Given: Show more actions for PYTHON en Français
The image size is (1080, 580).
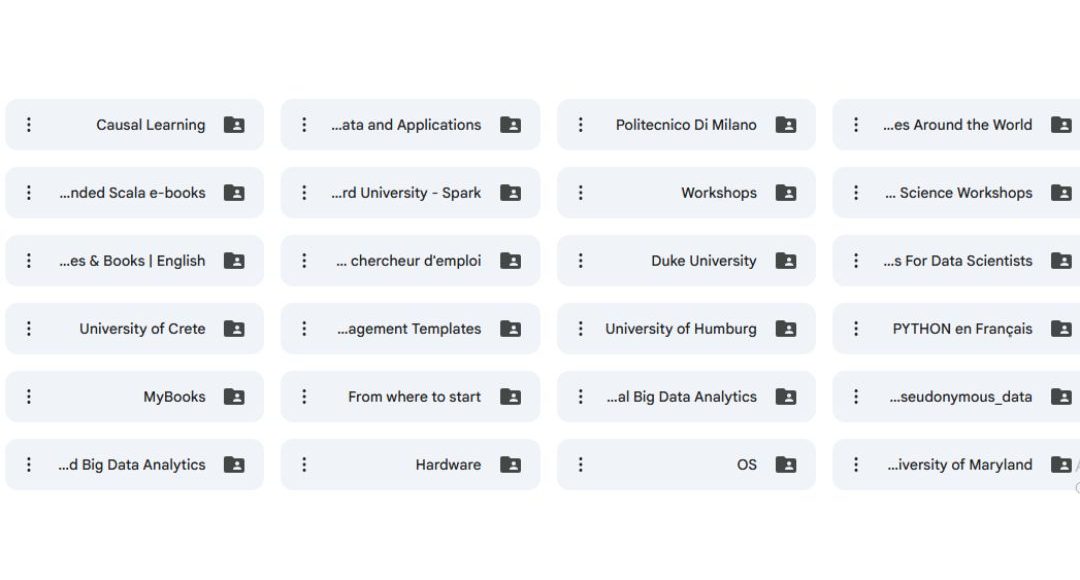Looking at the screenshot, I should pos(856,329).
